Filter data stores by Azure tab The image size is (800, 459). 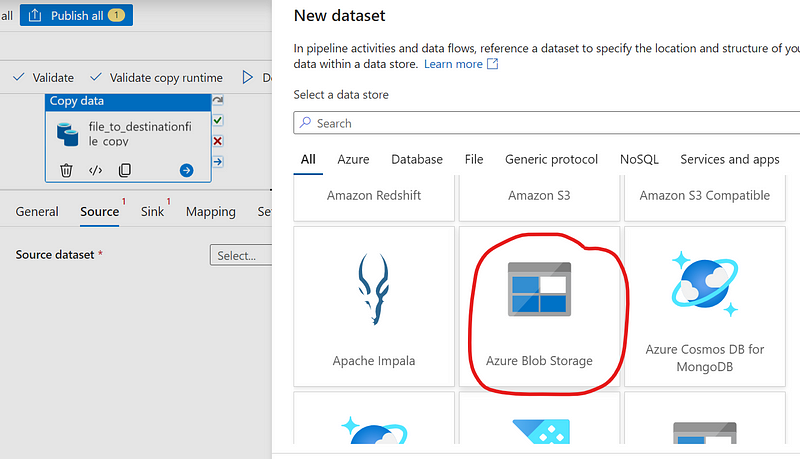coord(353,160)
